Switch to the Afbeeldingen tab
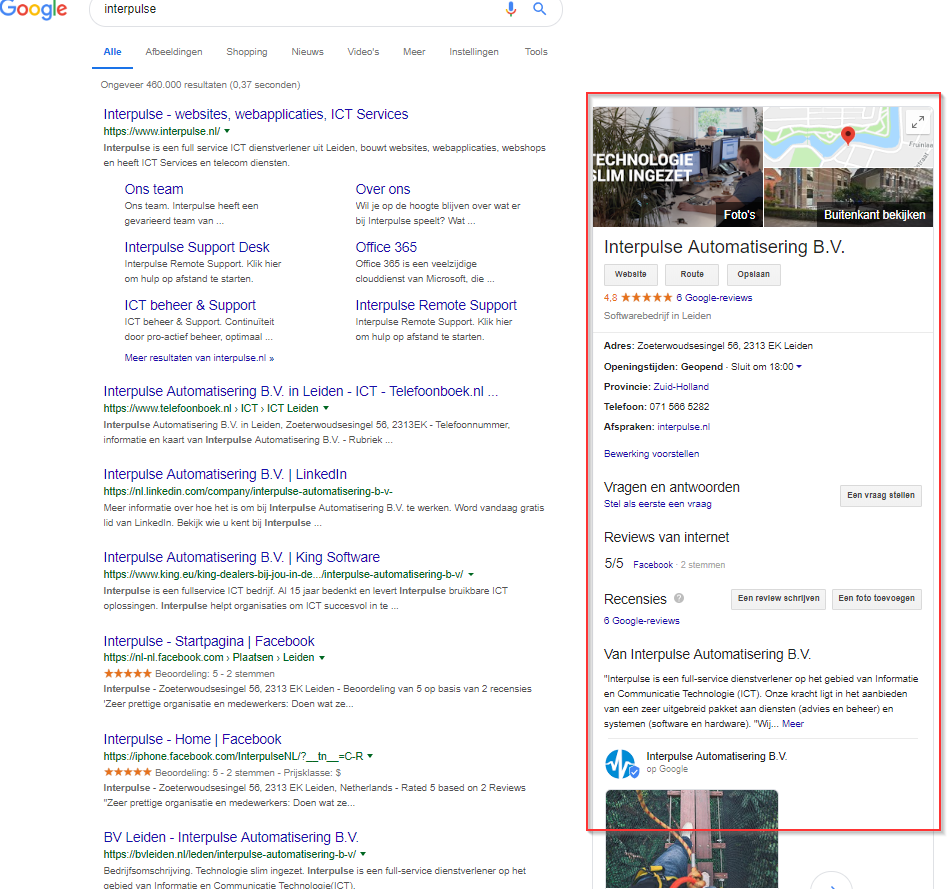The image size is (947, 889). click(174, 52)
